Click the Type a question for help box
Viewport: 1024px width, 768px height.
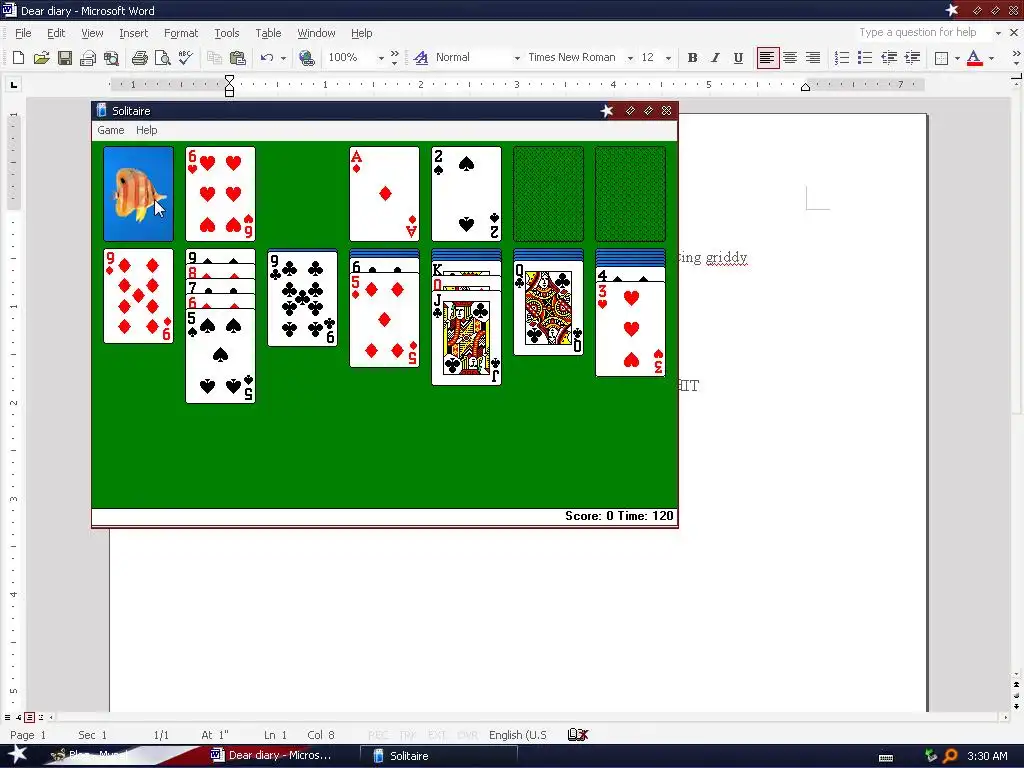click(x=921, y=33)
